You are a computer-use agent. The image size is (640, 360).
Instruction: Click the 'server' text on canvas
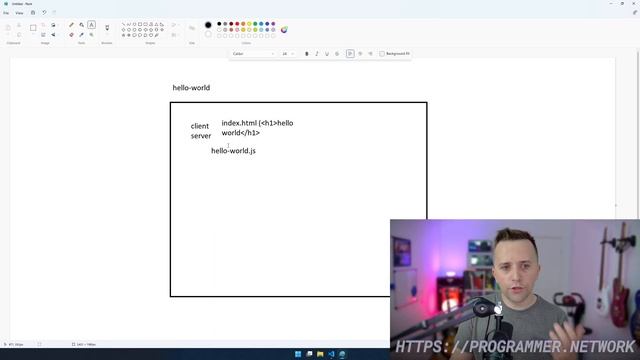pyautogui.click(x=201, y=136)
